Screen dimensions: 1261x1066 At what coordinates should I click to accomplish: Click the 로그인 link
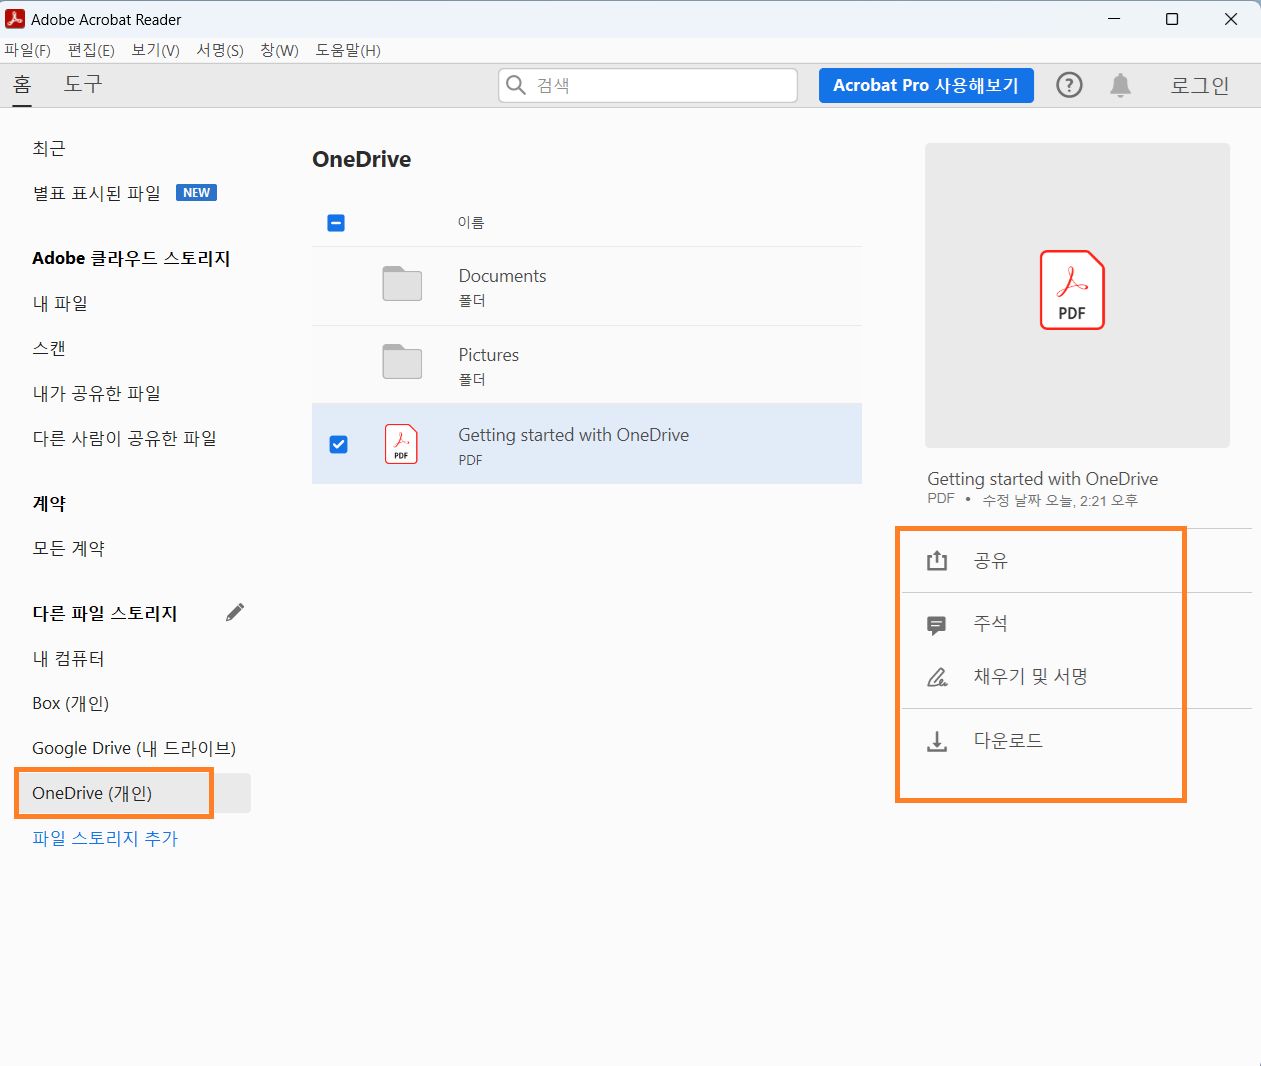pos(1199,85)
